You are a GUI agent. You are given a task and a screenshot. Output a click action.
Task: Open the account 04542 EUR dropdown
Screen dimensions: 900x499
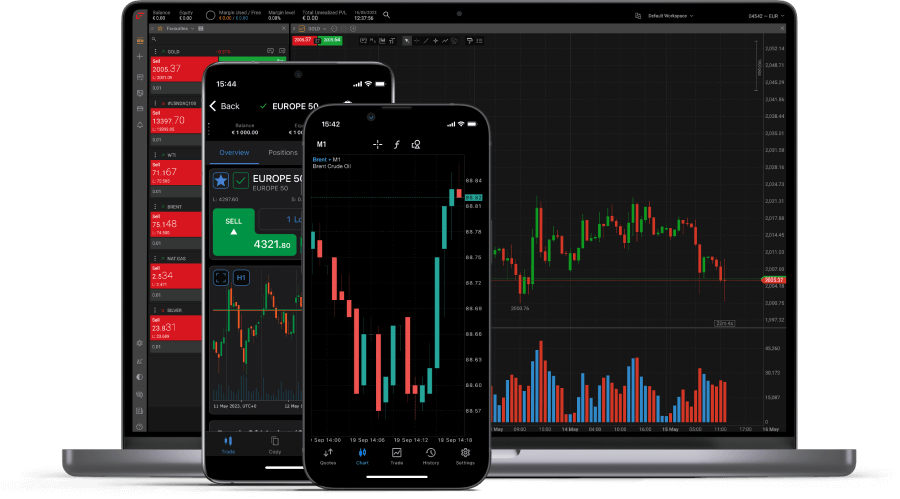click(x=766, y=16)
